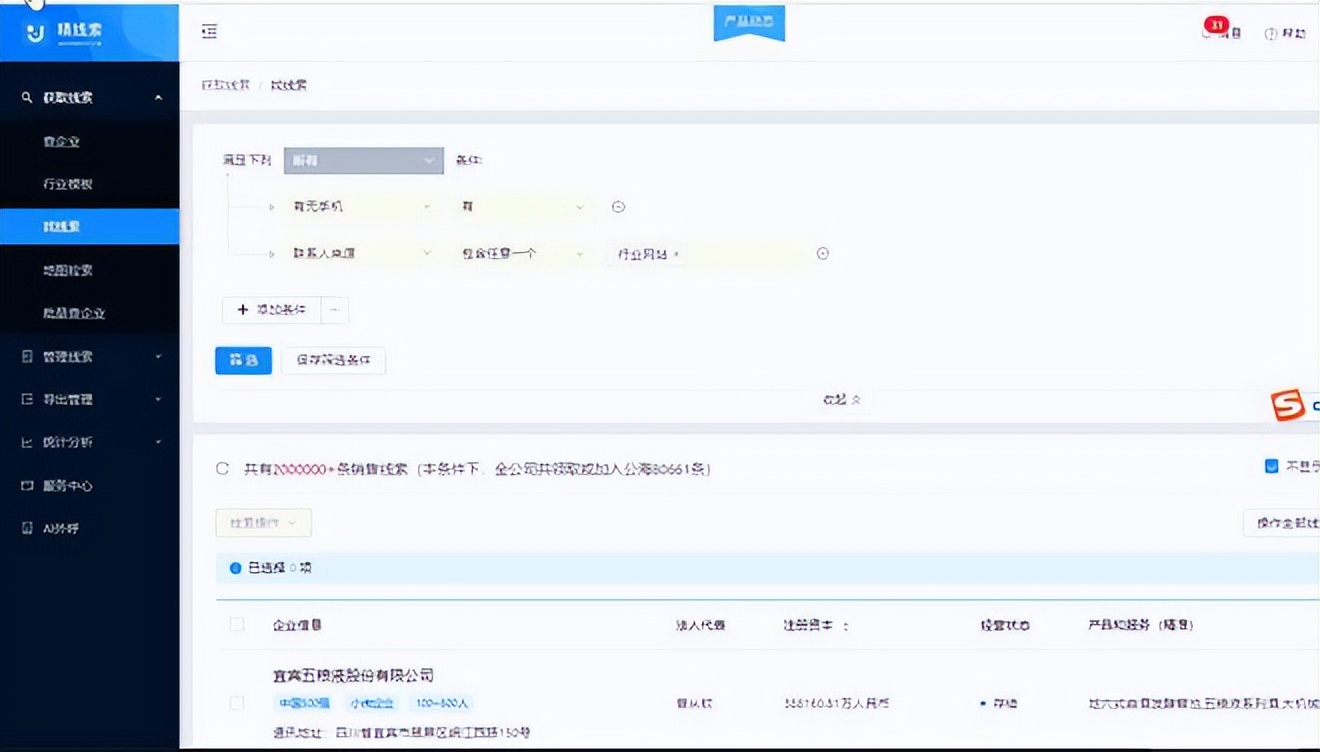Remove the 有无手机 condition via its circle icon

pyautogui.click(x=618, y=206)
